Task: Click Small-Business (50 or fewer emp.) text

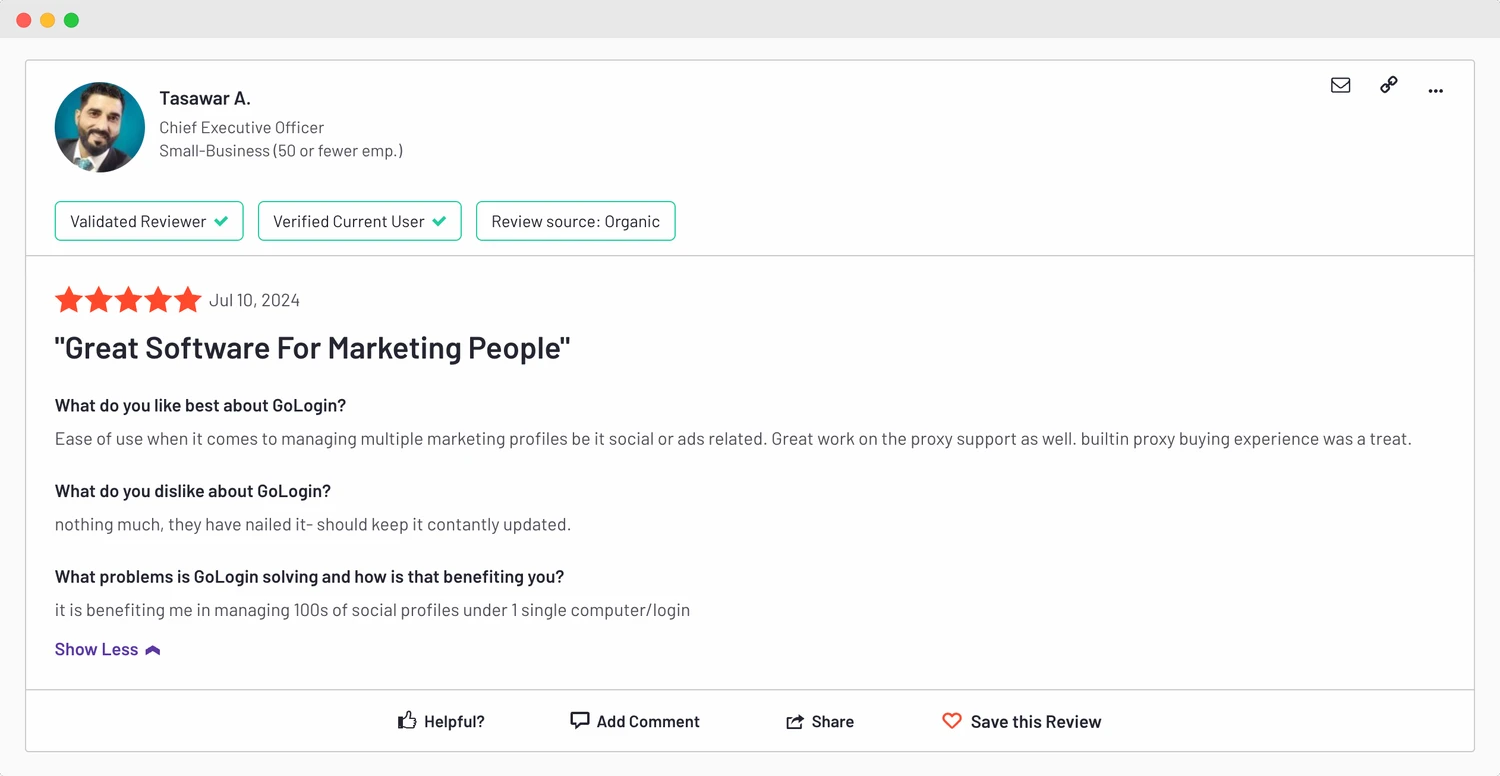Action: [x=281, y=151]
